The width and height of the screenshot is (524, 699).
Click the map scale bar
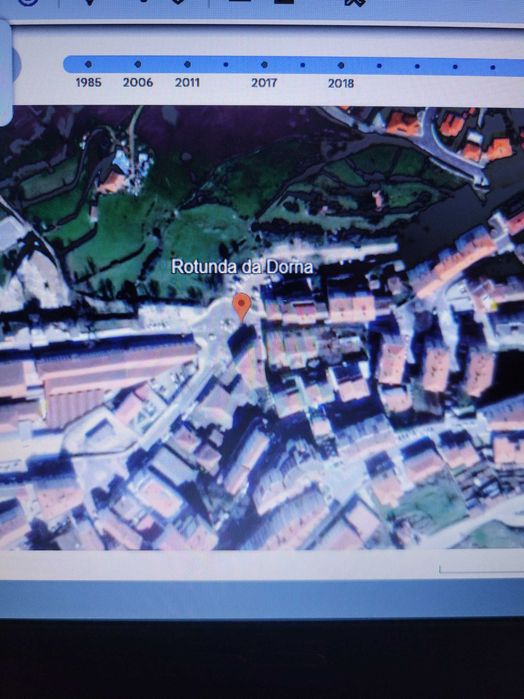tap(481, 569)
